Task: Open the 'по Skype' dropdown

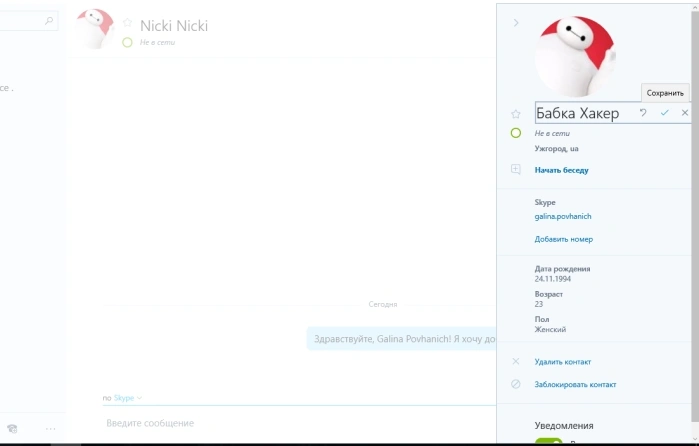Action: 123,398
